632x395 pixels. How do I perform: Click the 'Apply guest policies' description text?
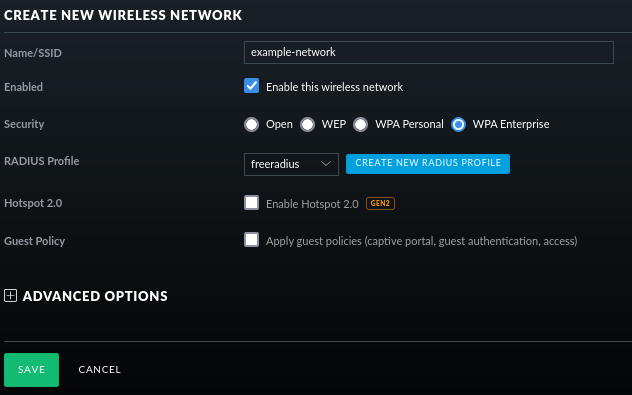tap(422, 241)
